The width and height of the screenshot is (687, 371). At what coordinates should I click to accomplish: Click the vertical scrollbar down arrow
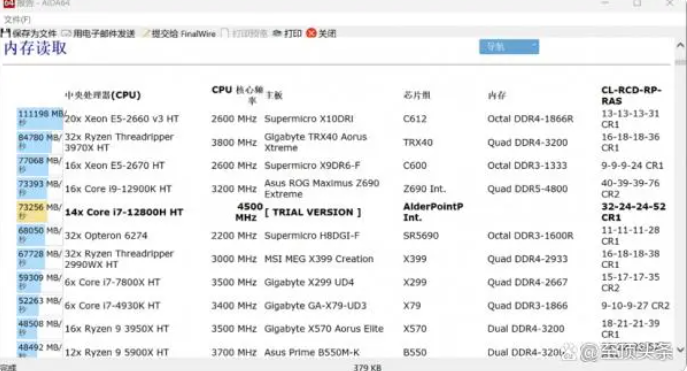point(680,350)
